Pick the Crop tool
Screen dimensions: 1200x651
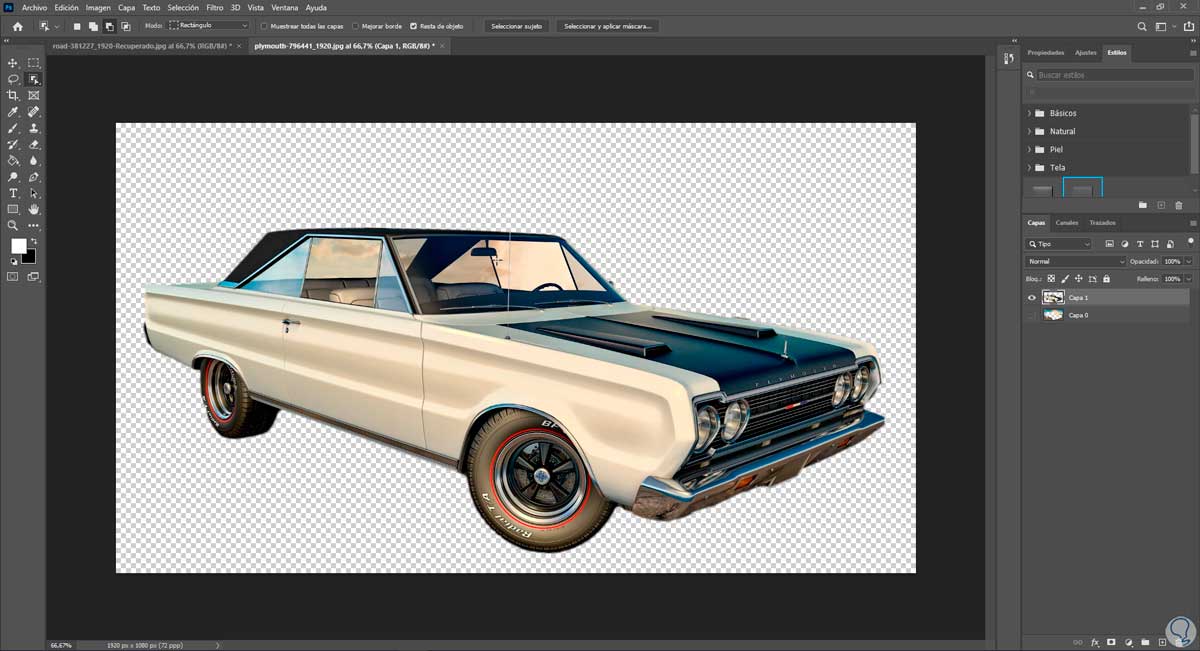pyautogui.click(x=13, y=95)
